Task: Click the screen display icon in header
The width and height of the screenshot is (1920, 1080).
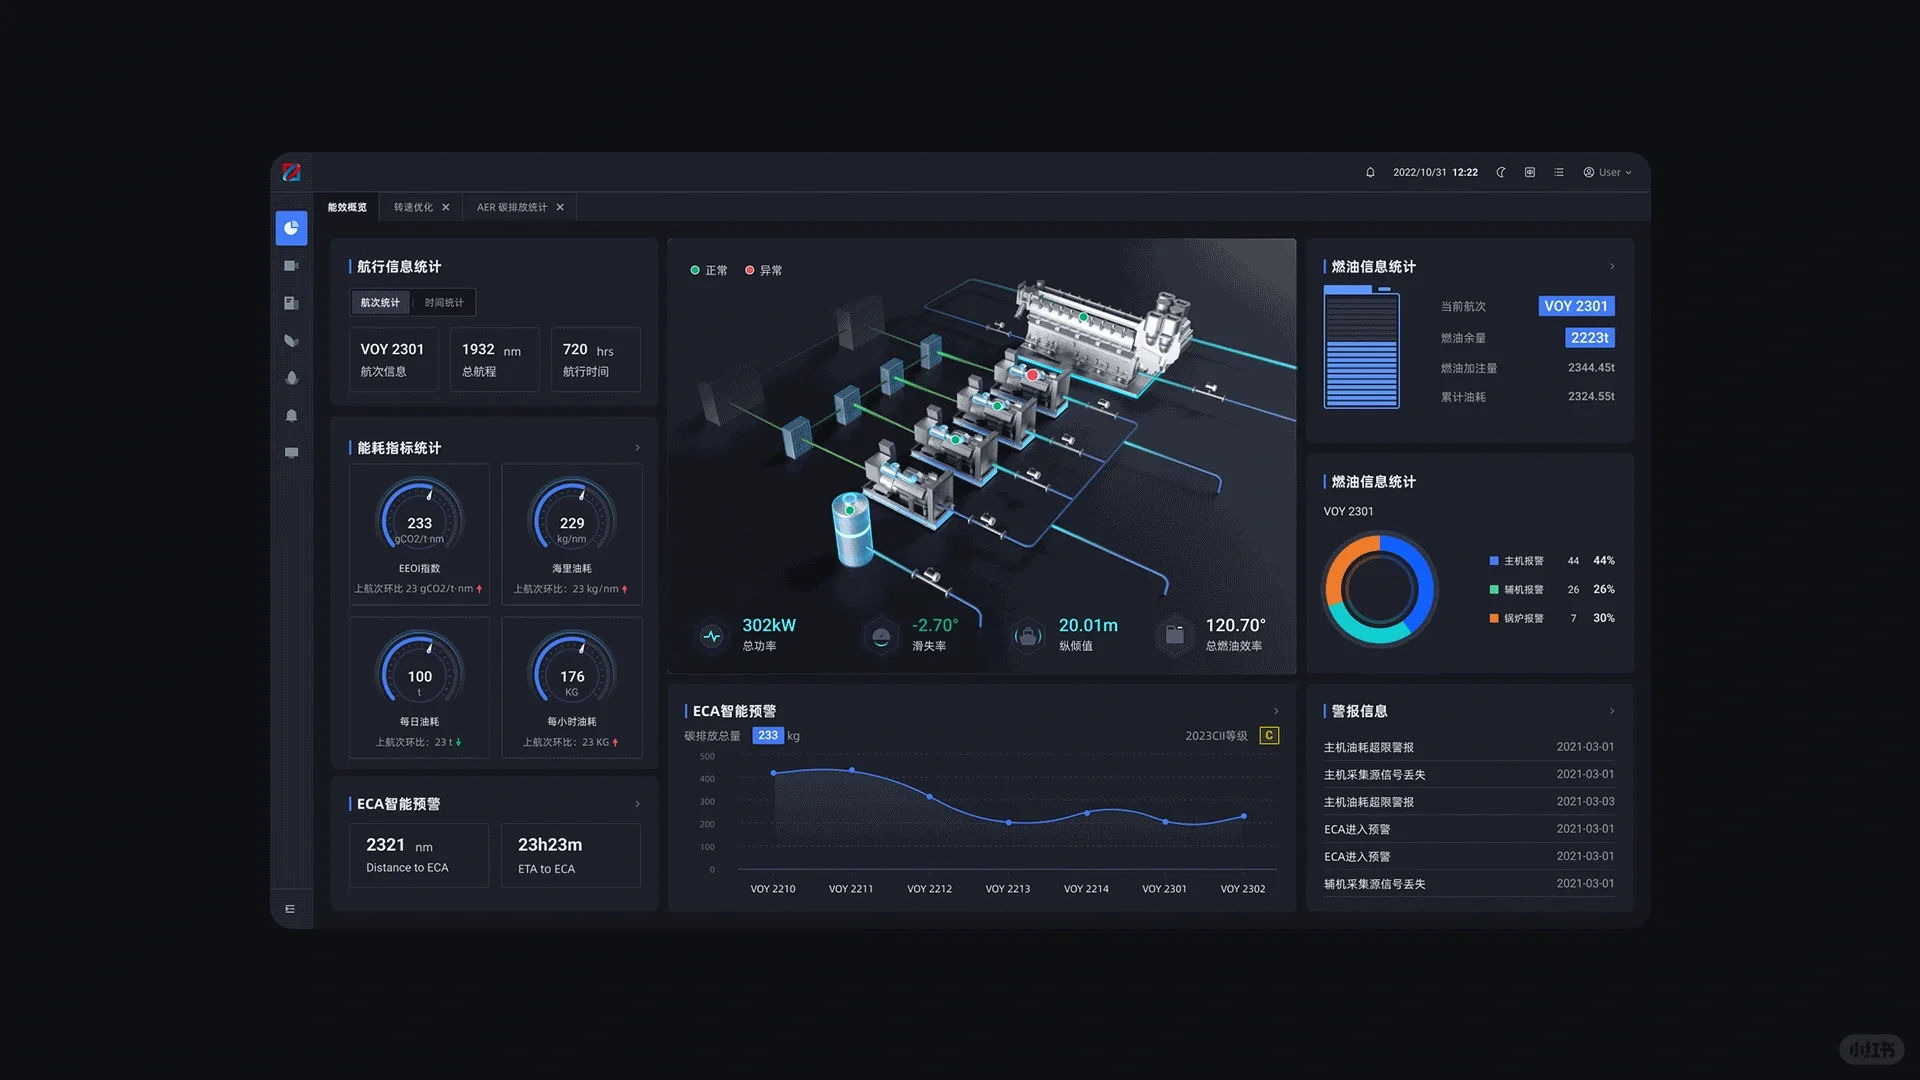Action: (x=1529, y=173)
